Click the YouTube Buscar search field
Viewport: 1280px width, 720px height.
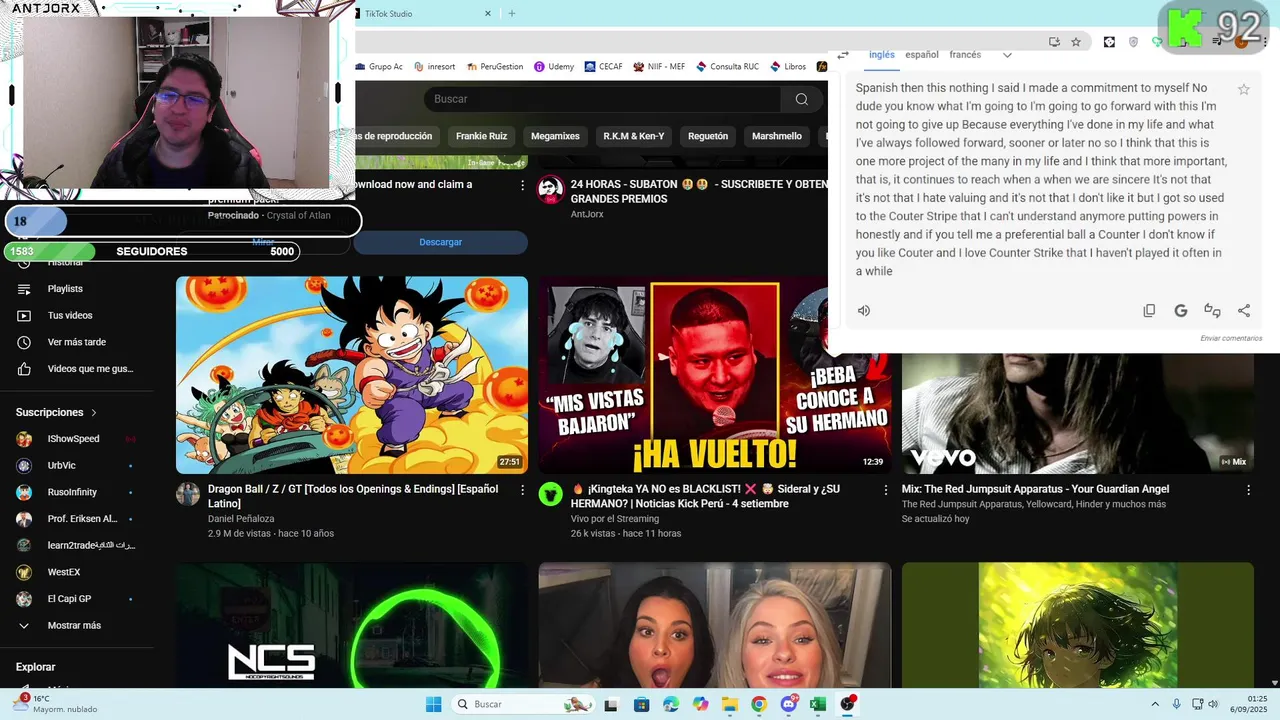tap(603, 99)
